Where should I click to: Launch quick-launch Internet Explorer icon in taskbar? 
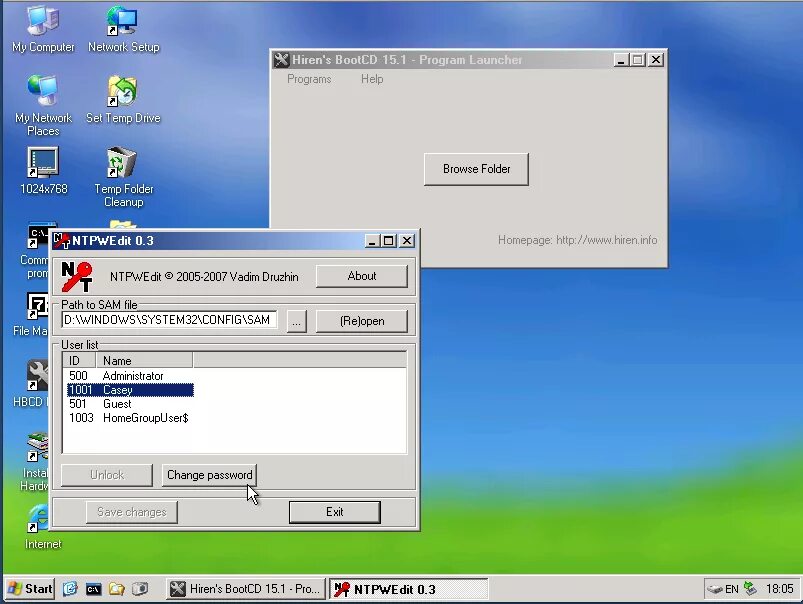tap(70, 589)
